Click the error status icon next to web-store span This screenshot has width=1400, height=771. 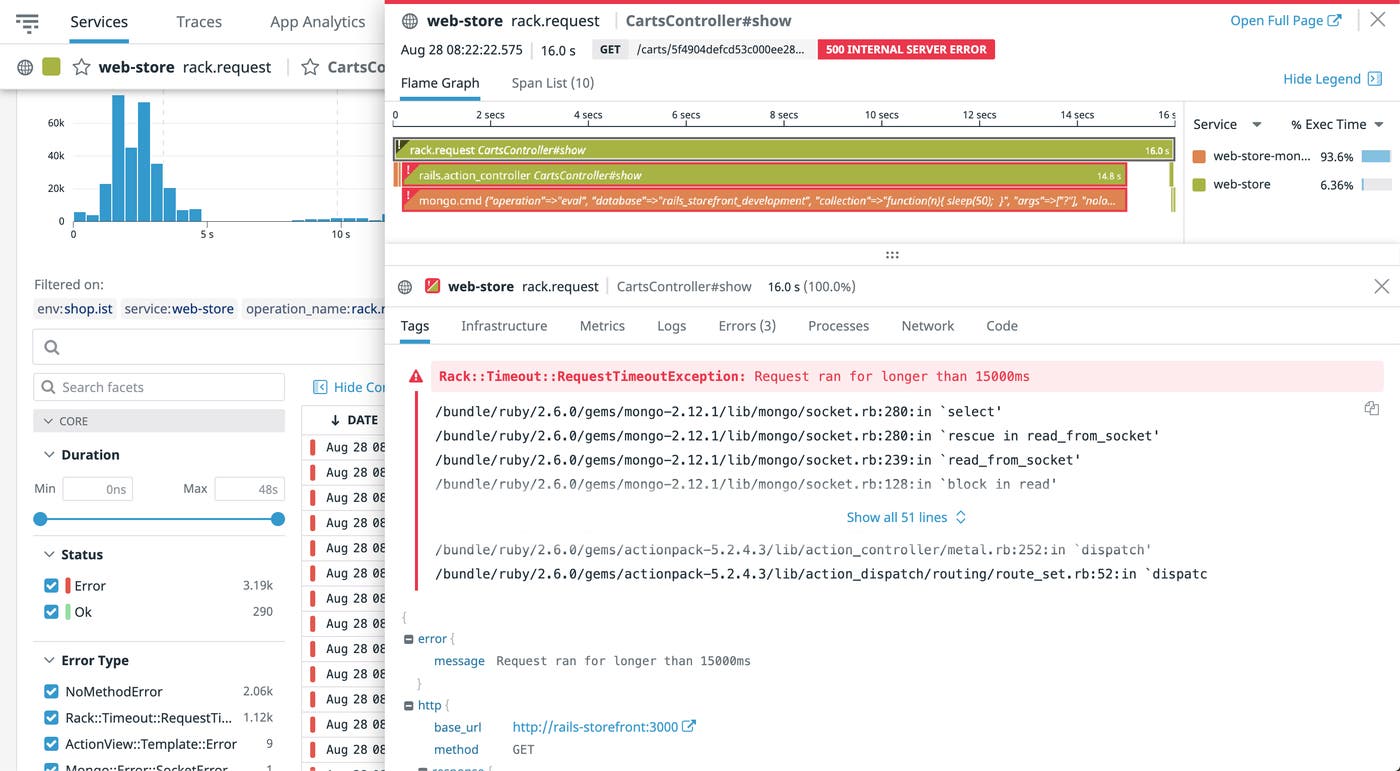pos(432,286)
